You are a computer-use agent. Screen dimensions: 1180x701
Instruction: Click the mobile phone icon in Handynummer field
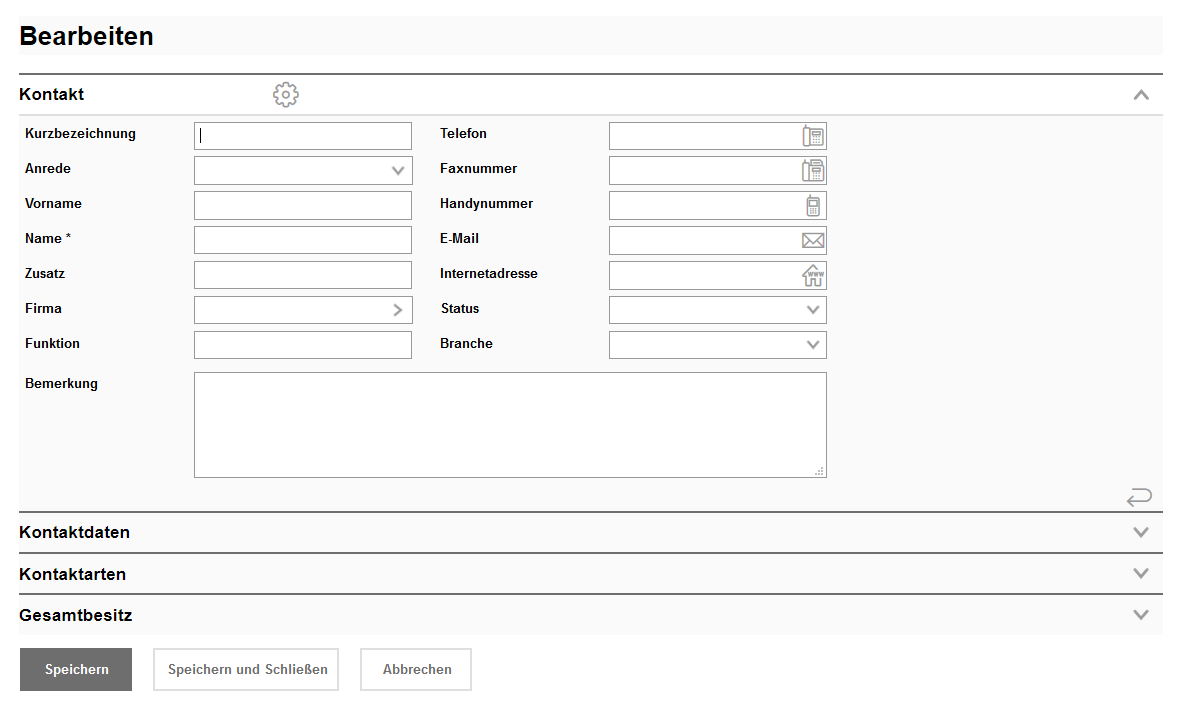[x=813, y=206]
